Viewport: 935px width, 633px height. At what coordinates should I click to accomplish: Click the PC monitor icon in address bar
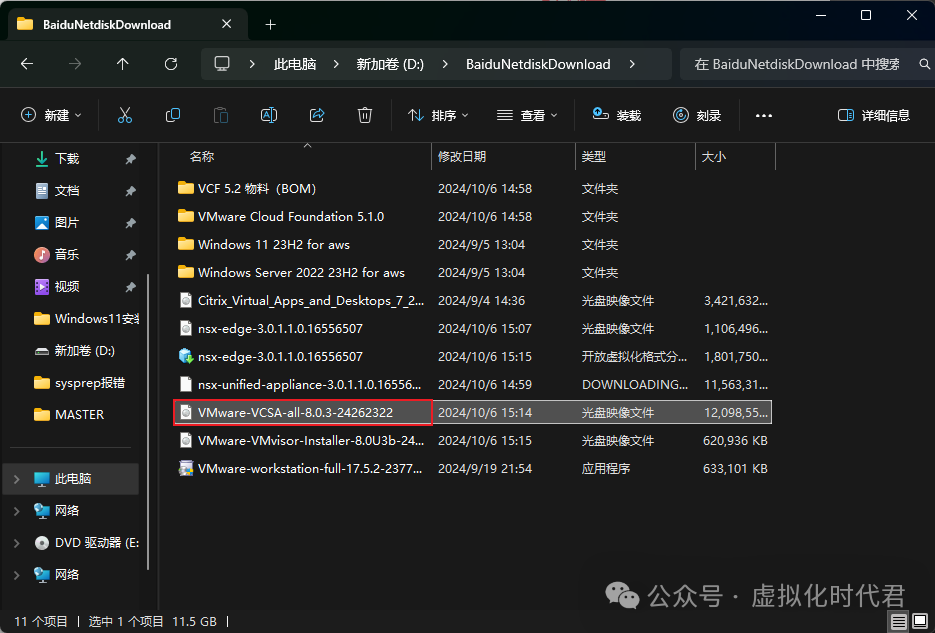(x=222, y=64)
